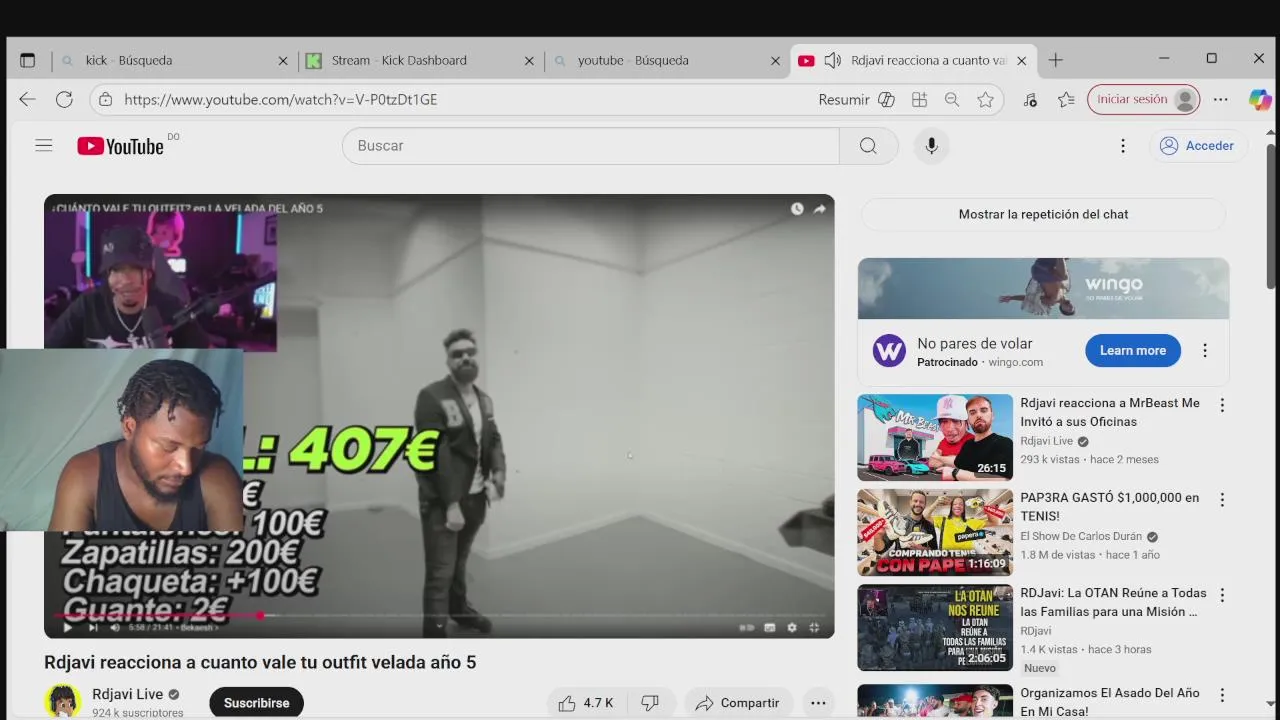Viewport: 1280px width, 720px height.
Task: Switch to the 'youtube - Búsqueda' tab
Action: 665,60
